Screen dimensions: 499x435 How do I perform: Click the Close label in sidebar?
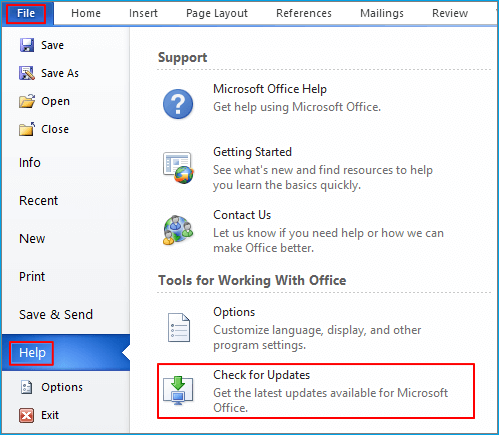pos(55,129)
